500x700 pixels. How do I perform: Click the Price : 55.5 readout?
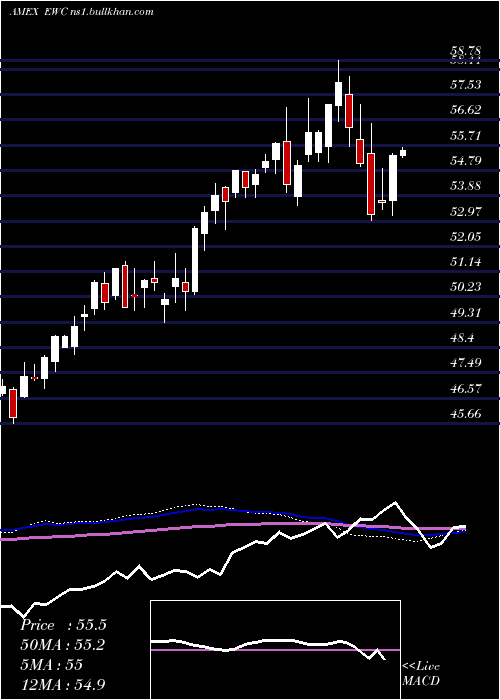(x=63, y=625)
